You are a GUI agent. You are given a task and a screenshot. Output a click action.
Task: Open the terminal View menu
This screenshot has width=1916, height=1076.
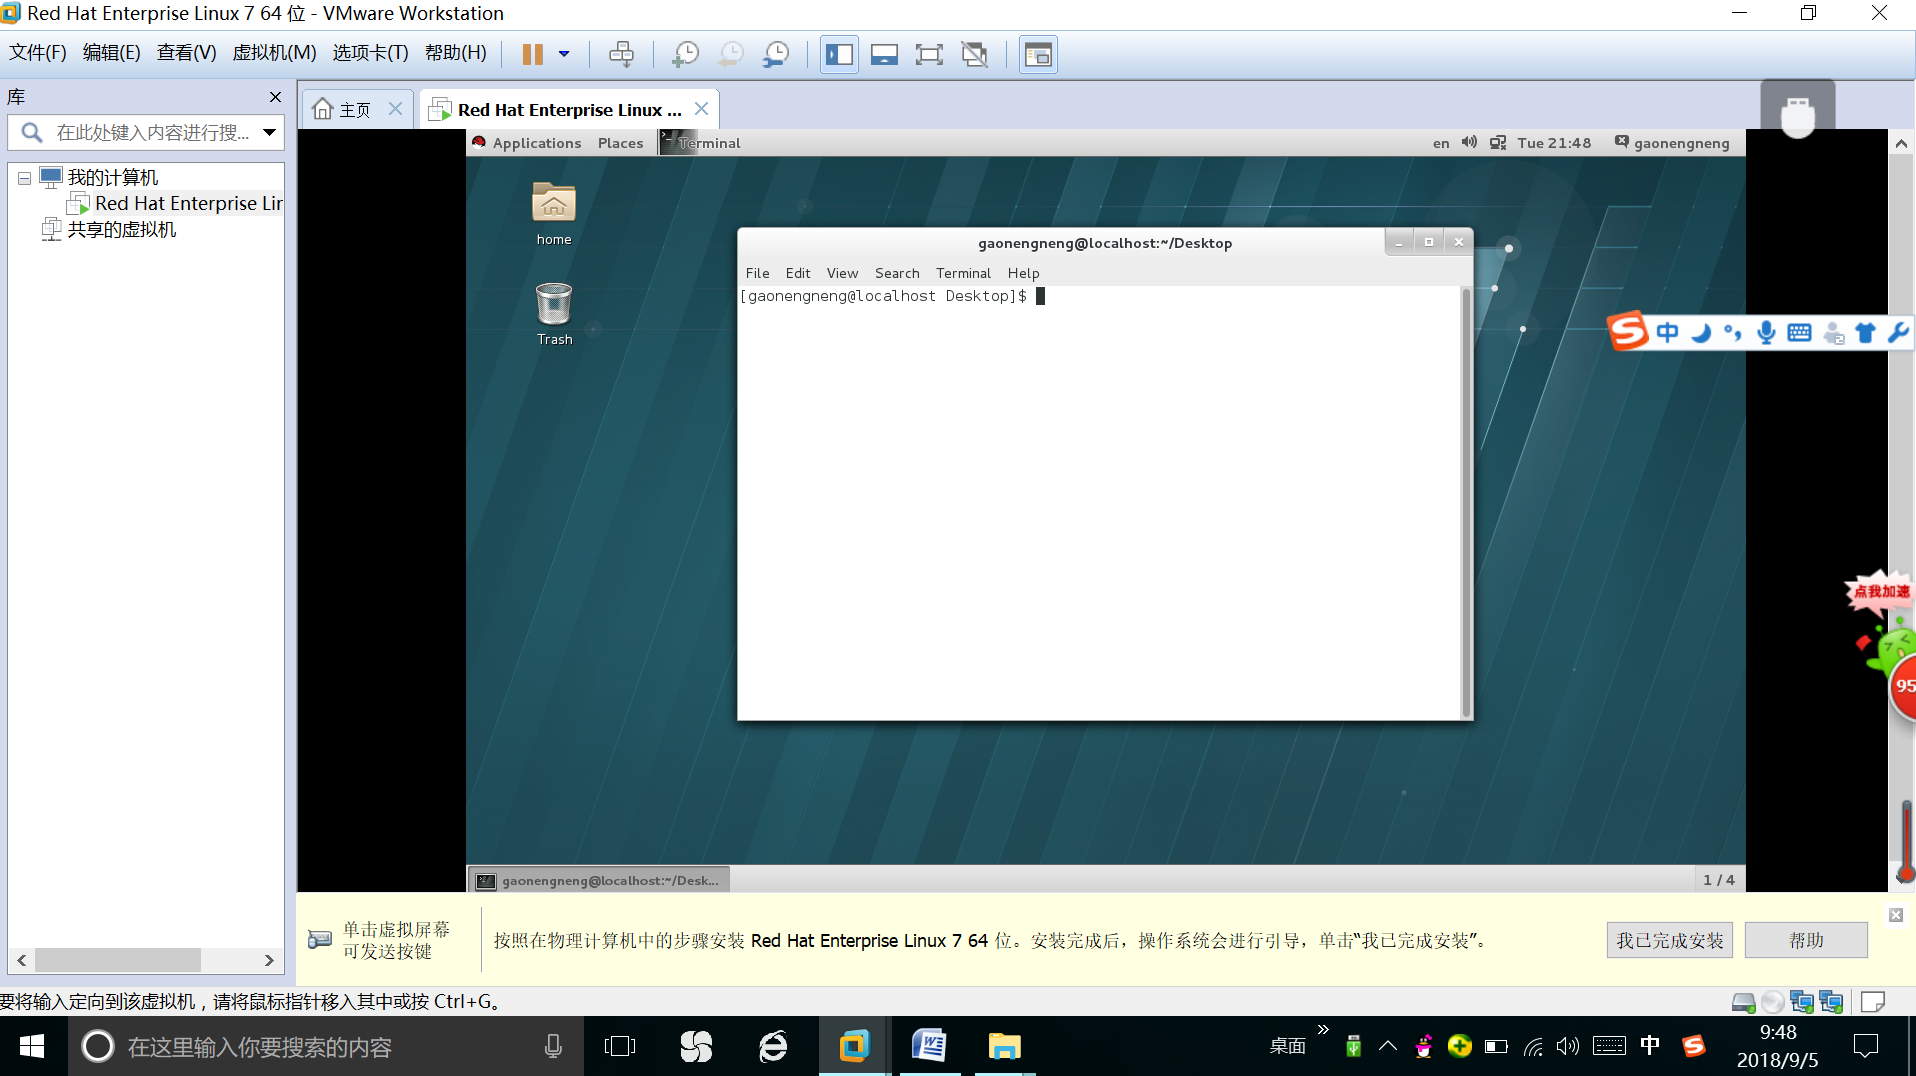[842, 273]
